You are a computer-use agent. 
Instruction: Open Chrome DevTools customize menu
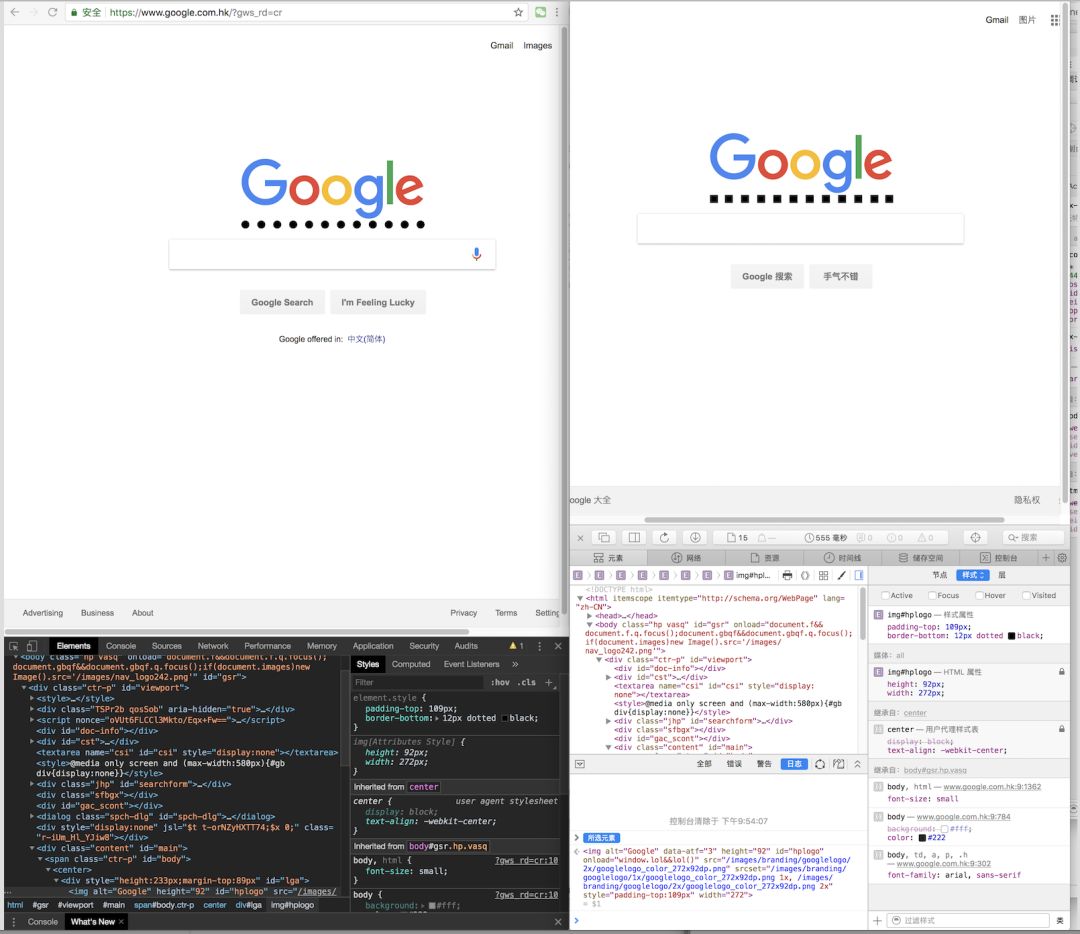coord(539,646)
